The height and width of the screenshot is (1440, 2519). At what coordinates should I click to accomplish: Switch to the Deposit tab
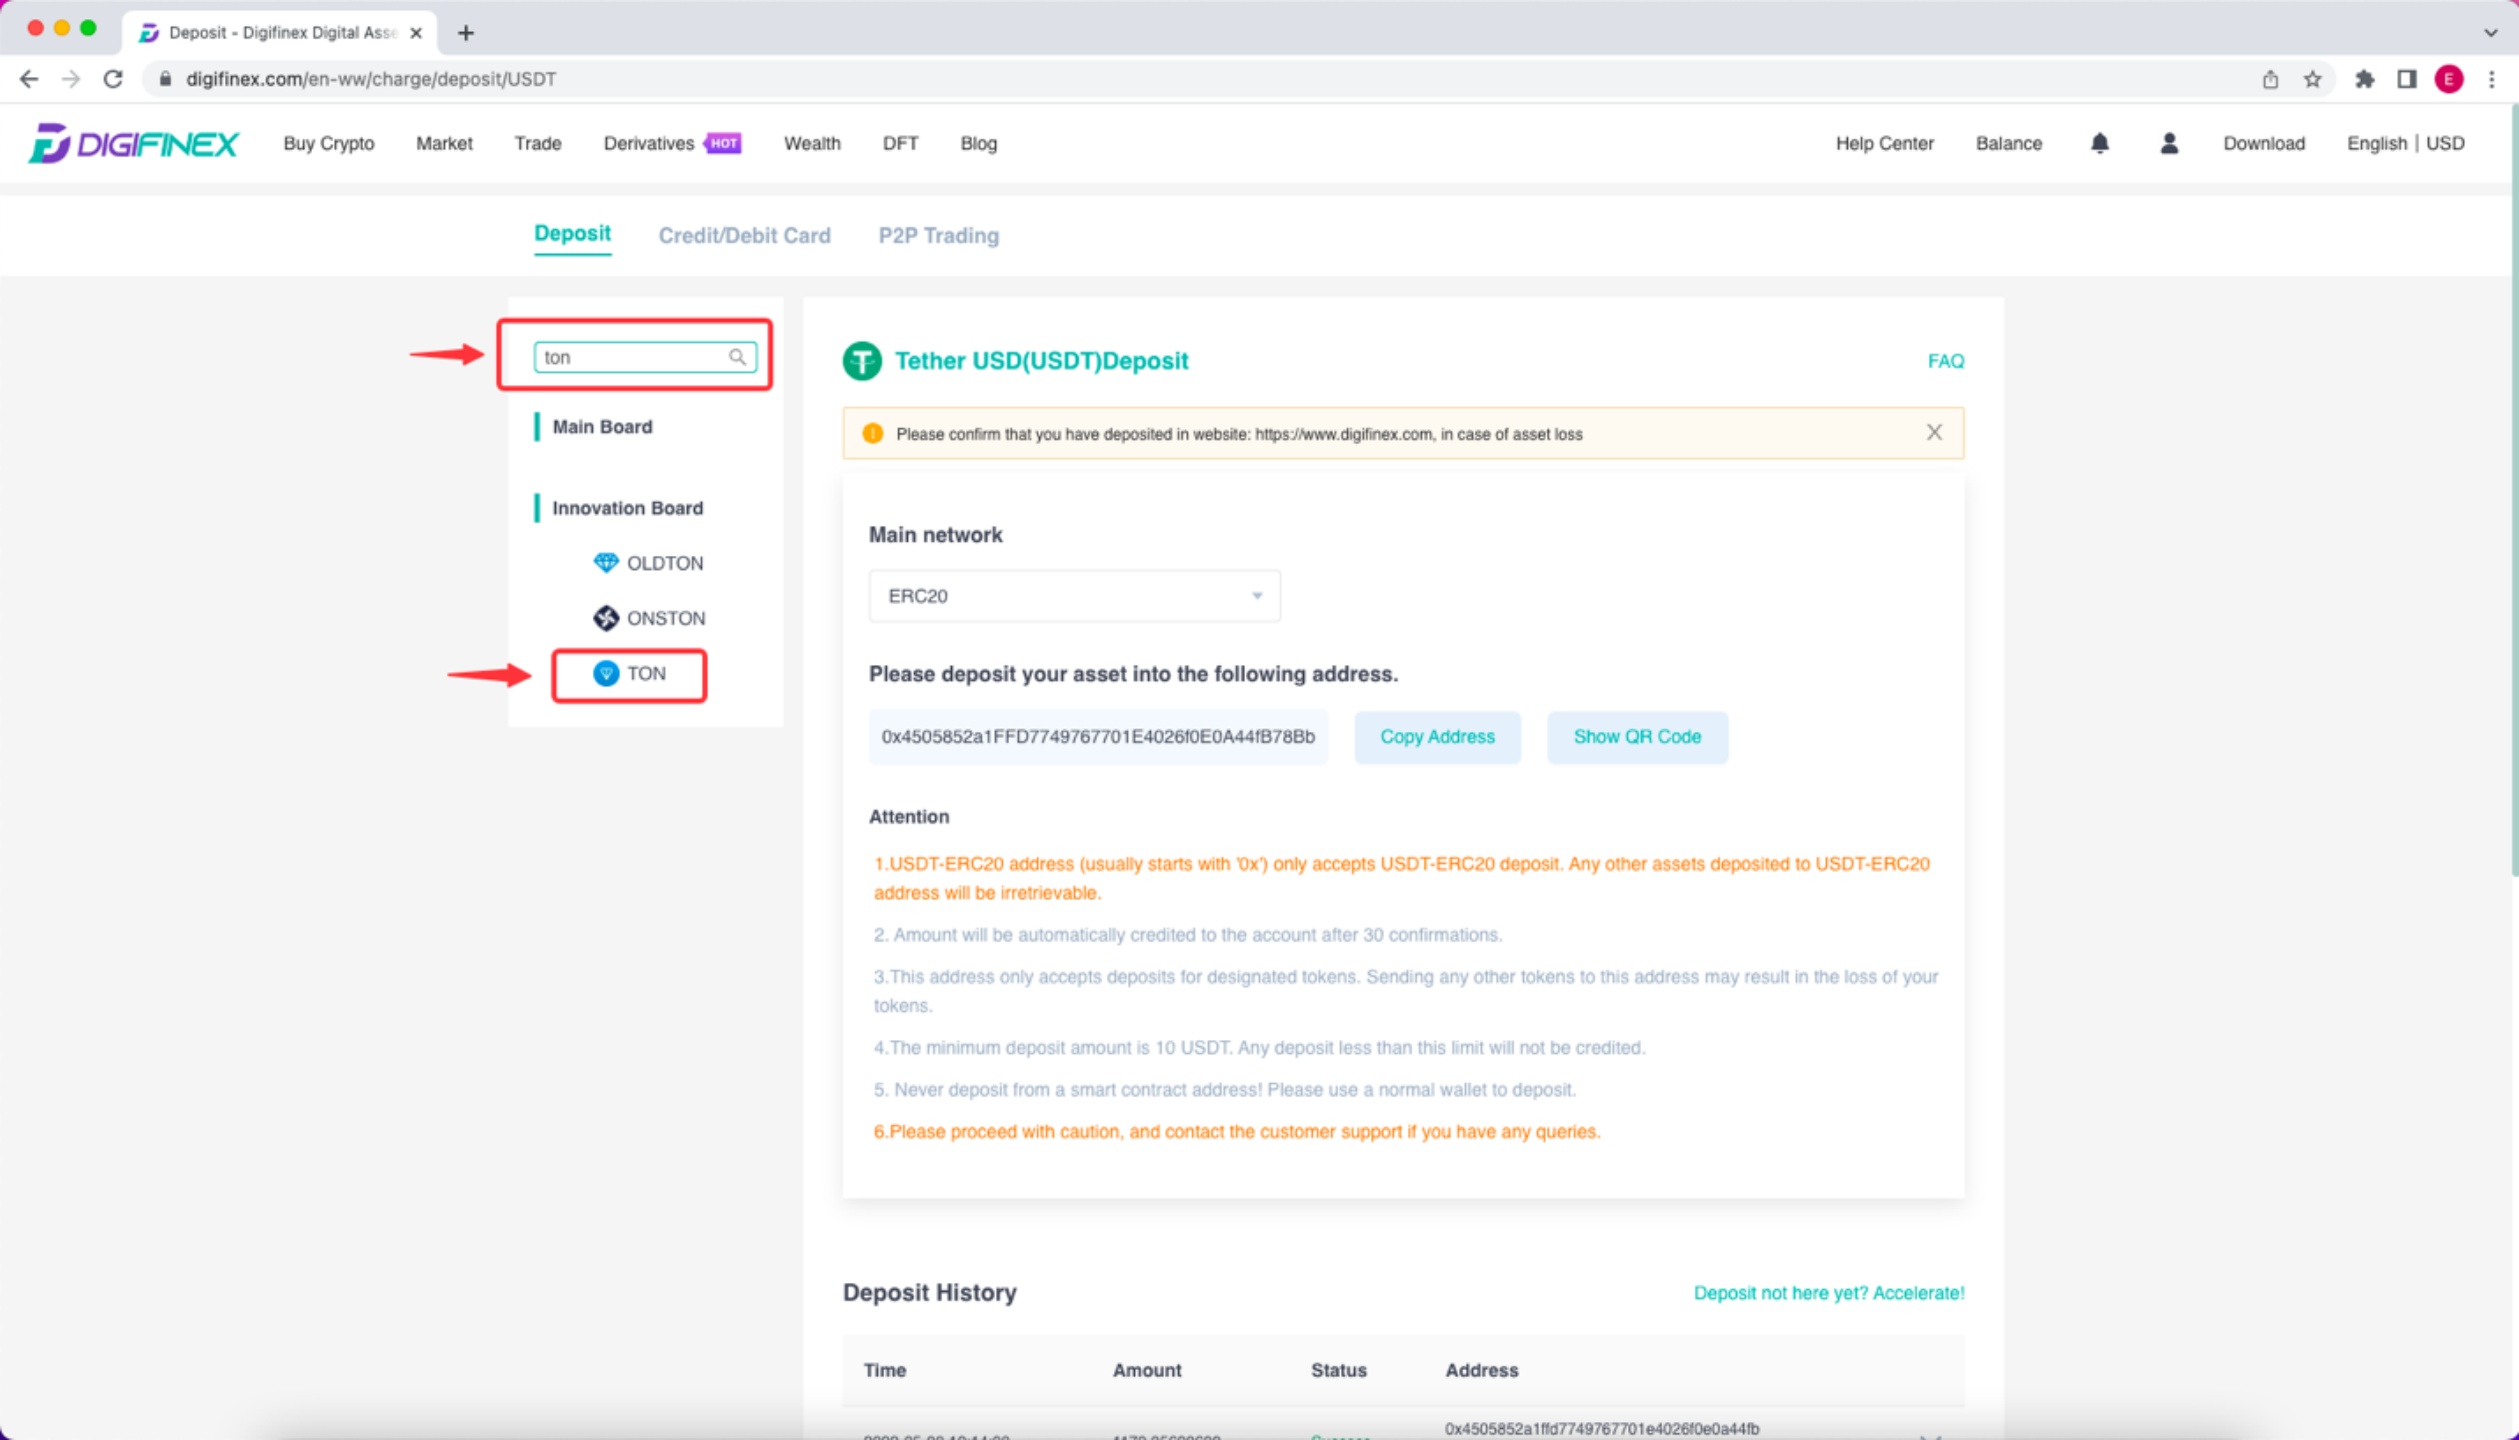[x=572, y=234]
